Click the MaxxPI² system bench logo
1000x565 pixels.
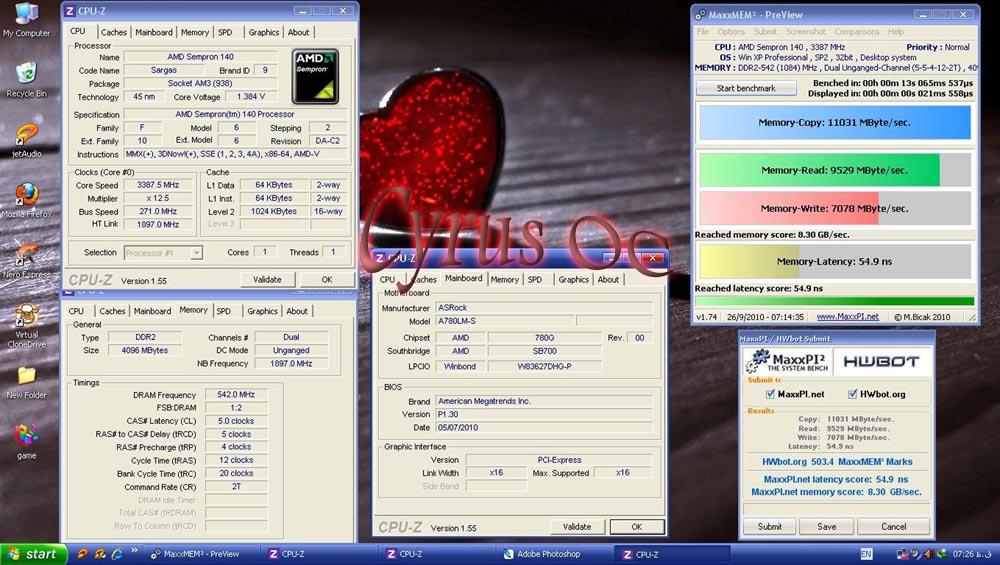pos(786,362)
